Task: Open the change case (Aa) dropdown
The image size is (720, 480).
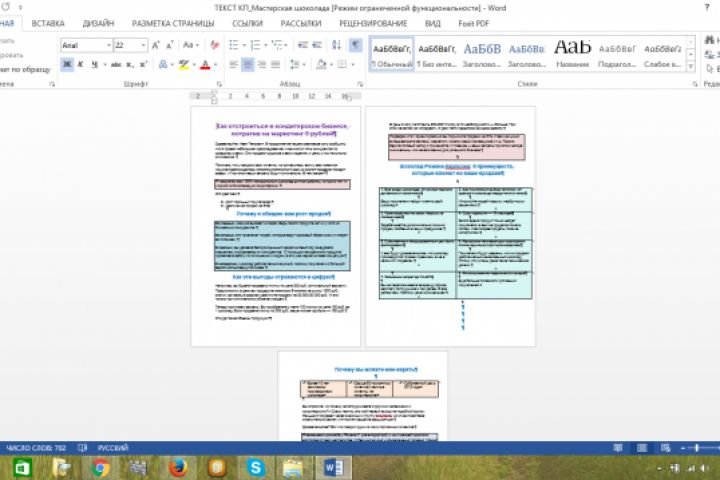Action: coord(190,45)
